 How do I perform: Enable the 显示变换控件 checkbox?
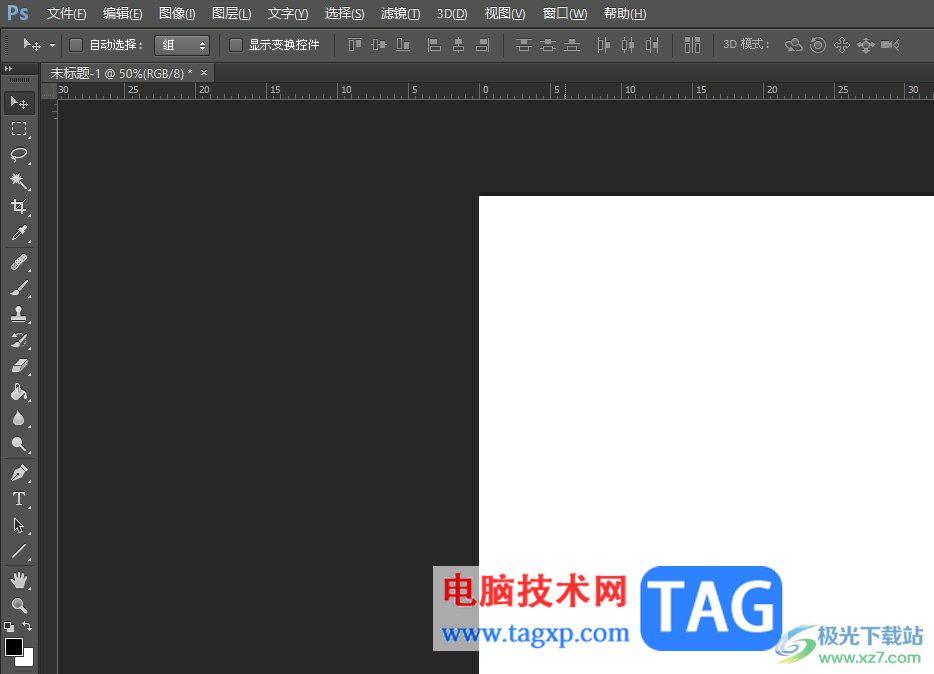(236, 45)
